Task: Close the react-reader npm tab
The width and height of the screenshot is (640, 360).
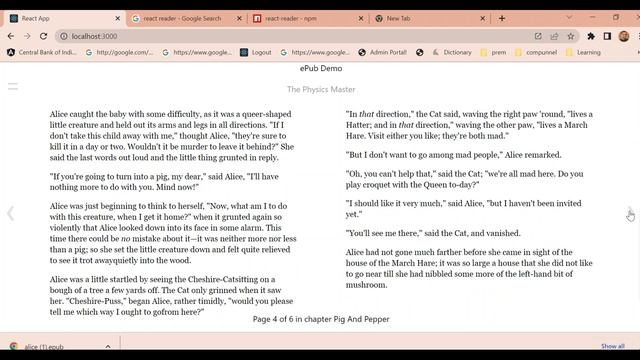Action: [361, 18]
